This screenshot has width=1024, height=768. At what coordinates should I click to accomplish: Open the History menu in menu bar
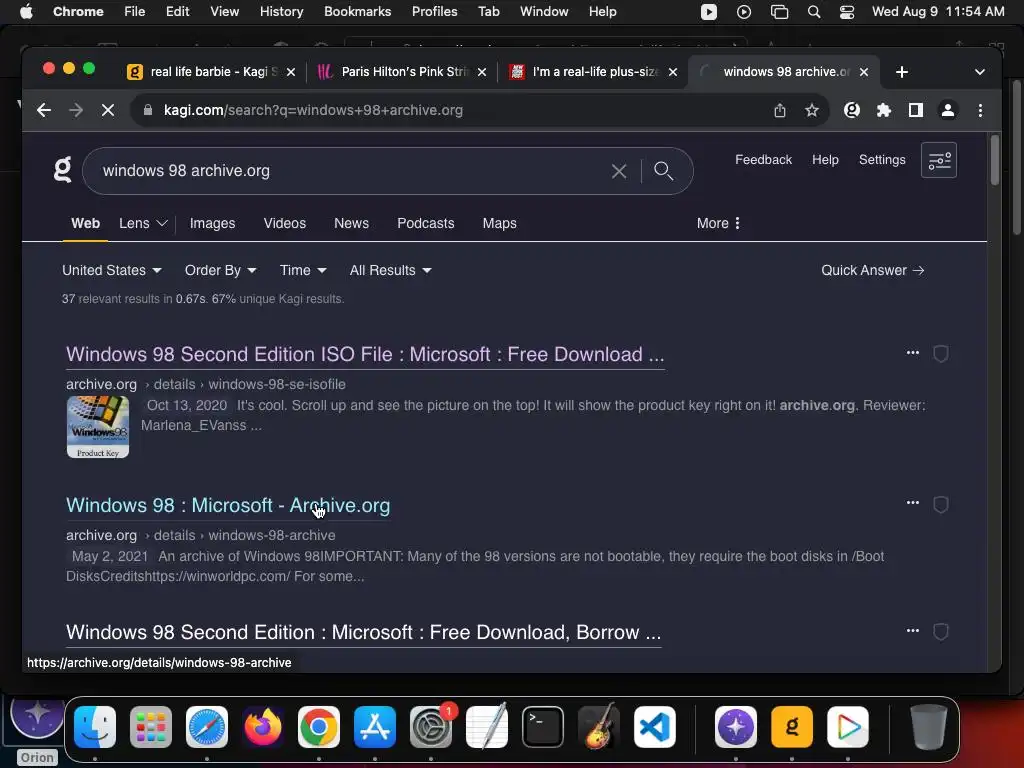click(x=281, y=12)
